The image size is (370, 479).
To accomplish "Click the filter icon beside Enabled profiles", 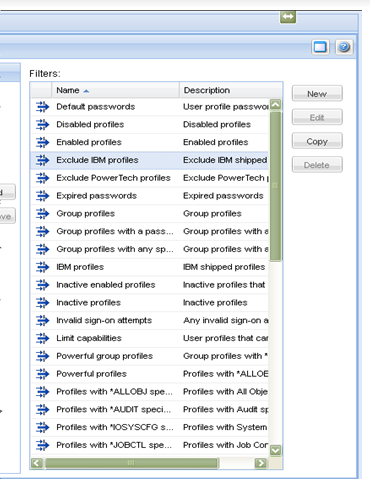I will pos(42,142).
